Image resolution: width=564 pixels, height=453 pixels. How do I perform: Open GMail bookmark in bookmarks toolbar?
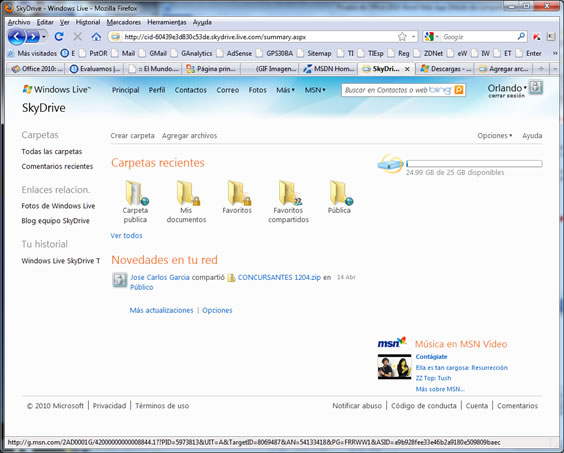click(154, 53)
